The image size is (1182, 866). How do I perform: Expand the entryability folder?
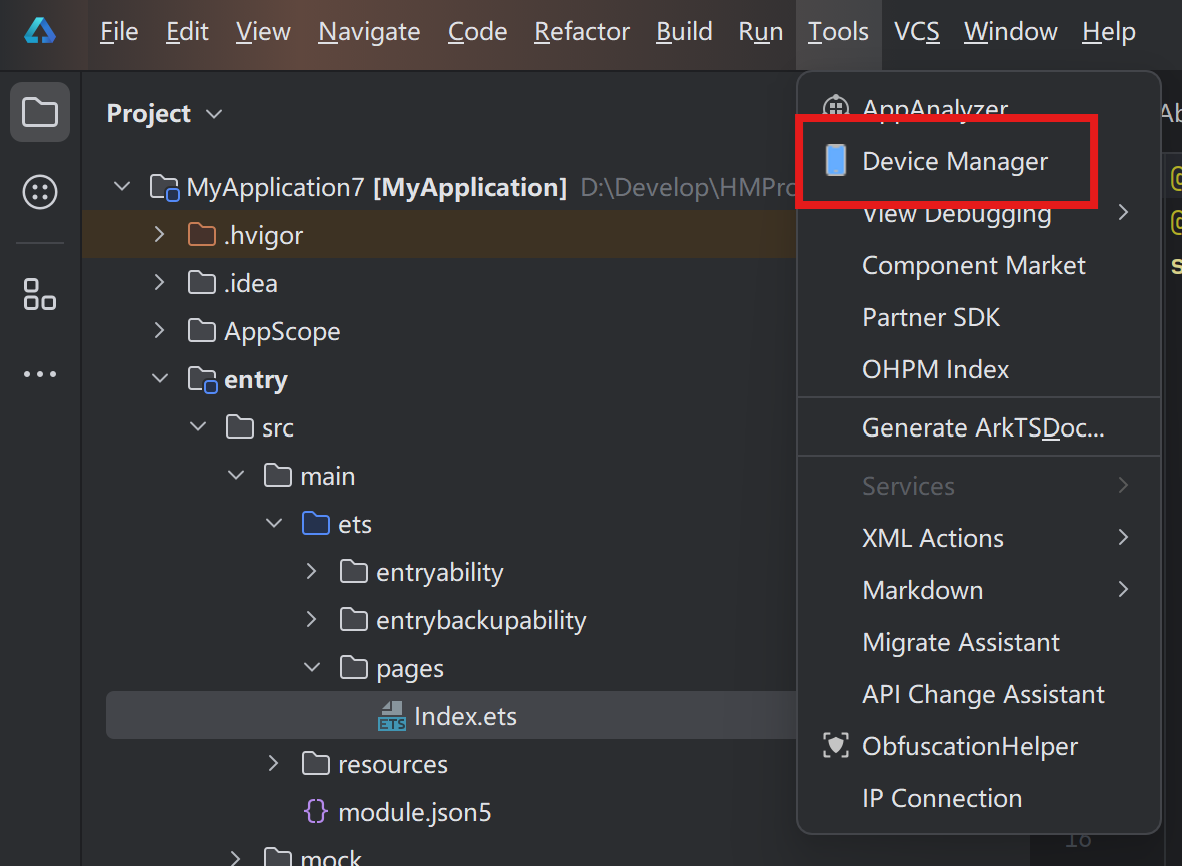pyautogui.click(x=311, y=571)
